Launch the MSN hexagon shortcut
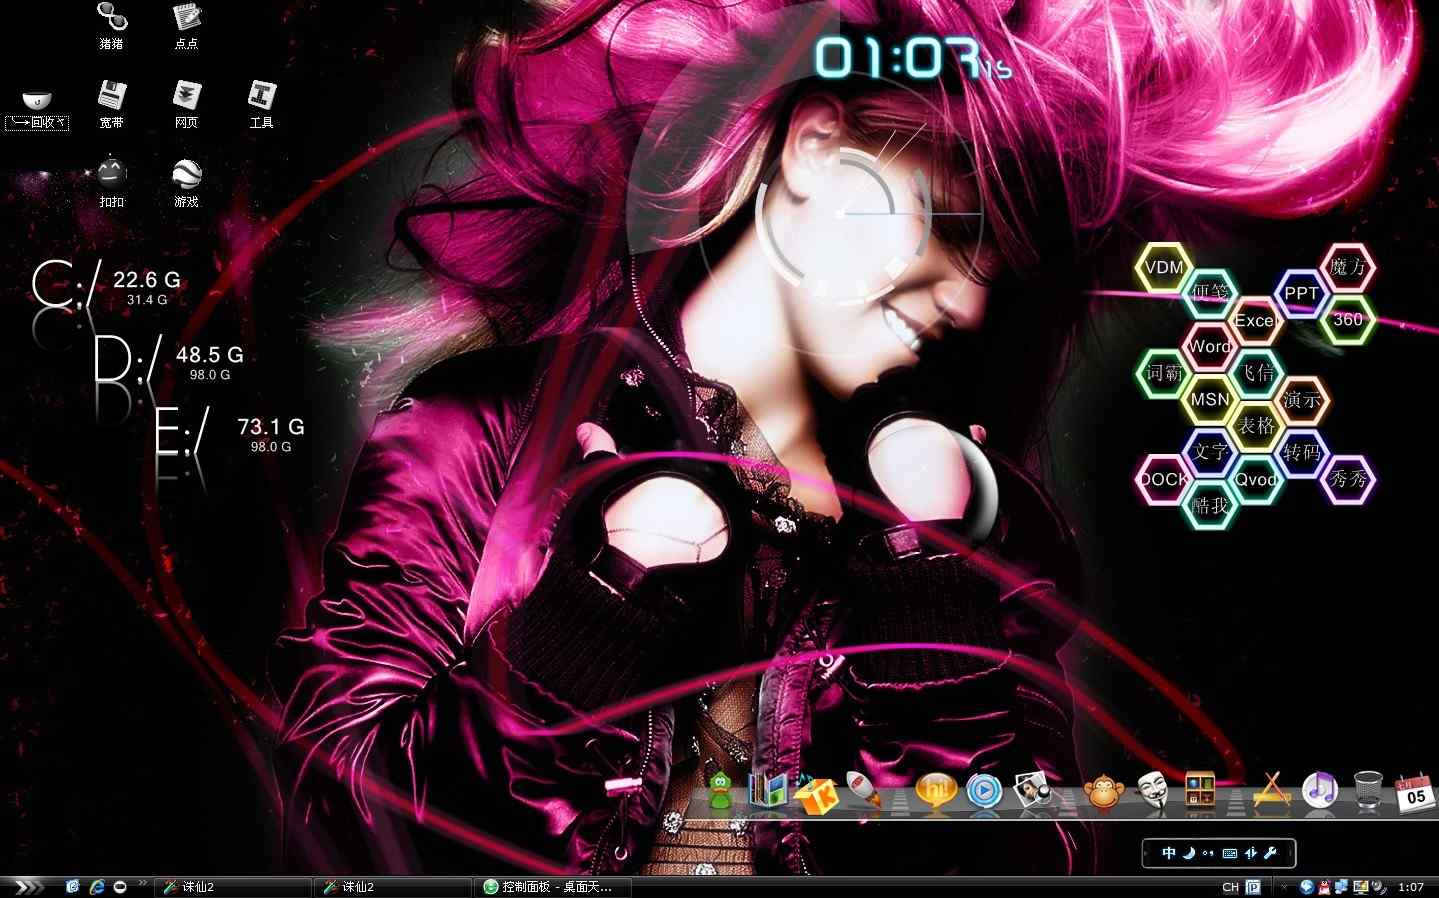This screenshot has height=898, width=1439. [x=1210, y=399]
